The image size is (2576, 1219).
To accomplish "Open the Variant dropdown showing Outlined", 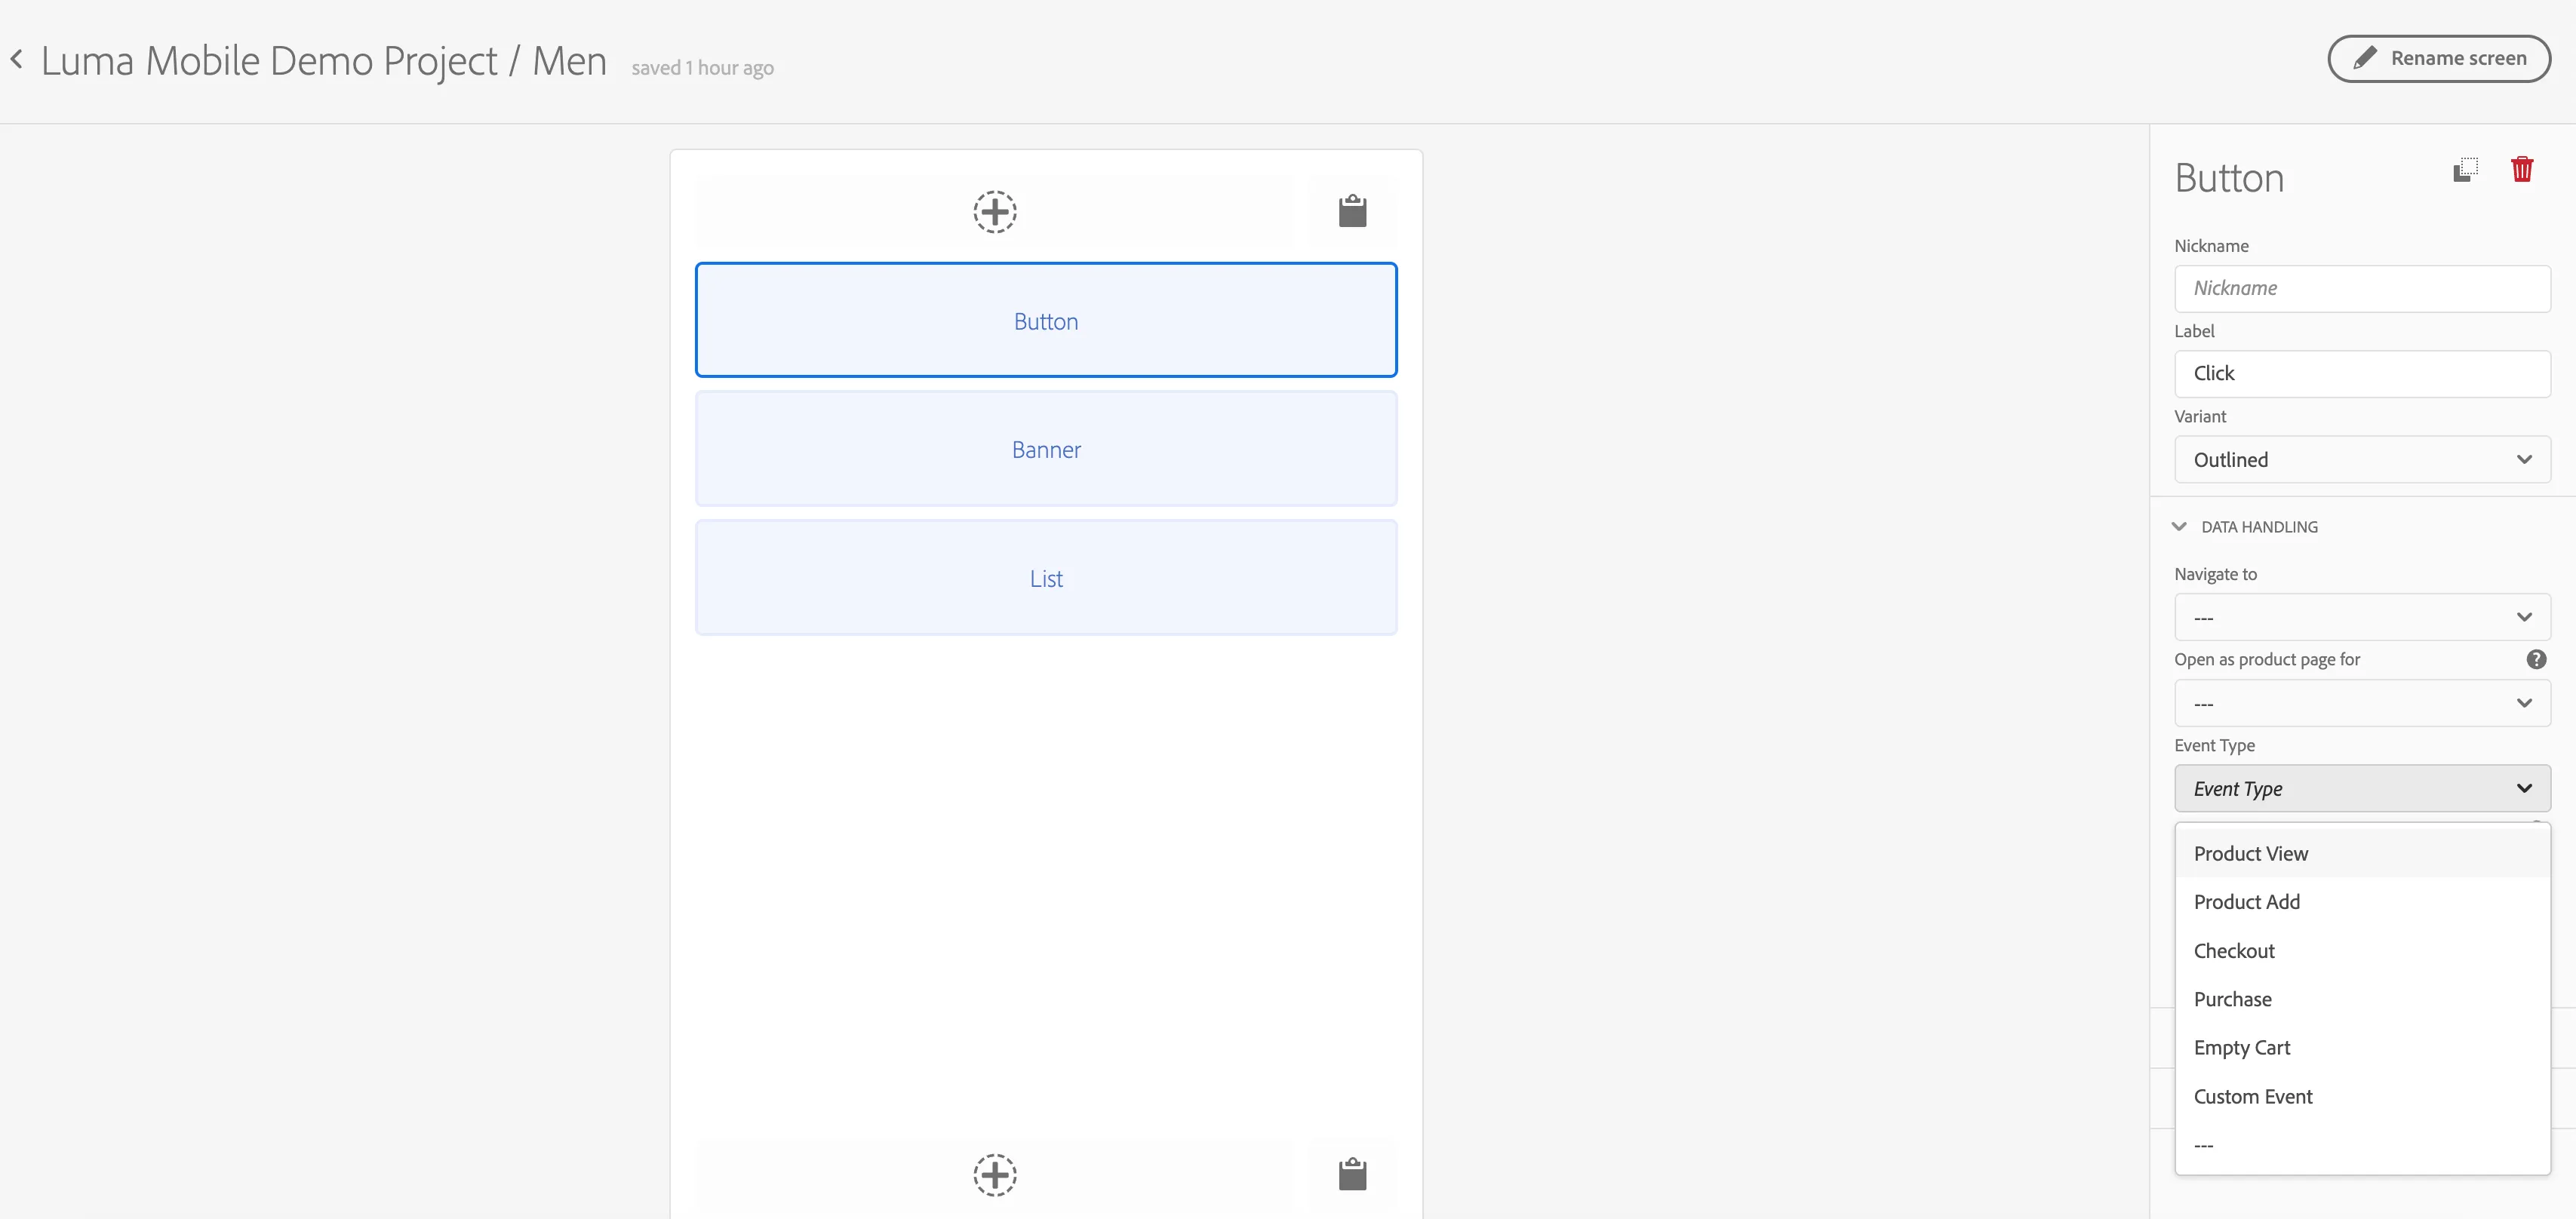I will point(2362,459).
